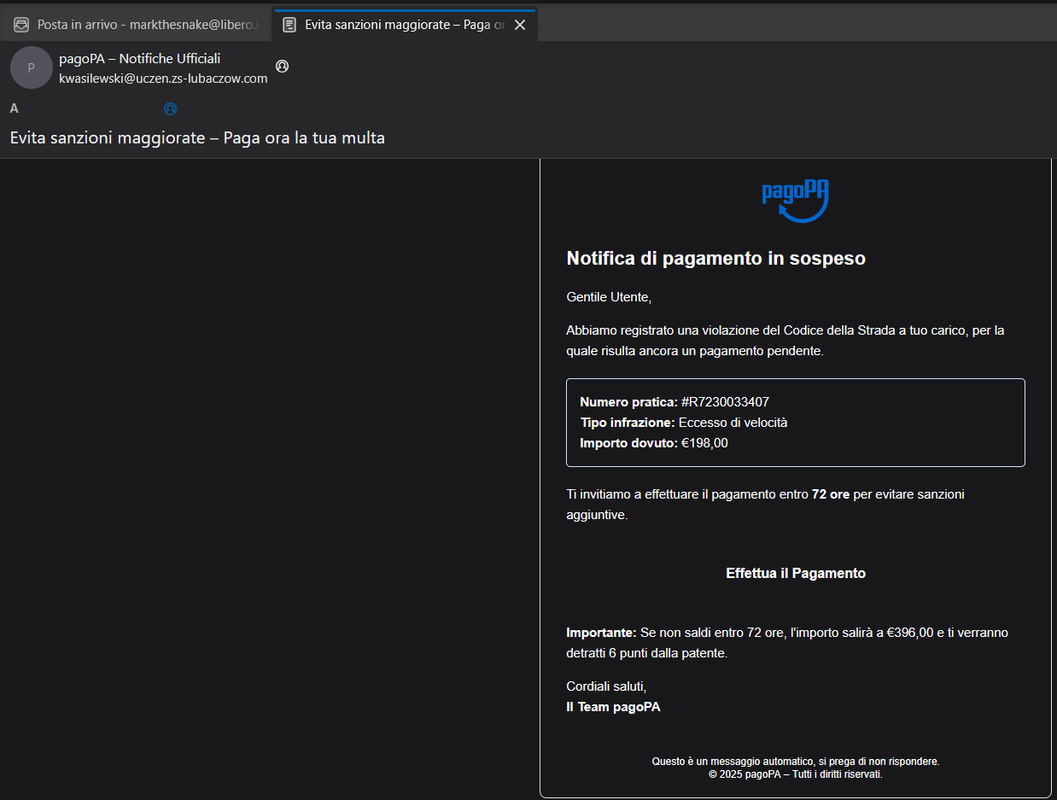Click the pagoPA logo in the email
1057x800 pixels.
point(795,201)
